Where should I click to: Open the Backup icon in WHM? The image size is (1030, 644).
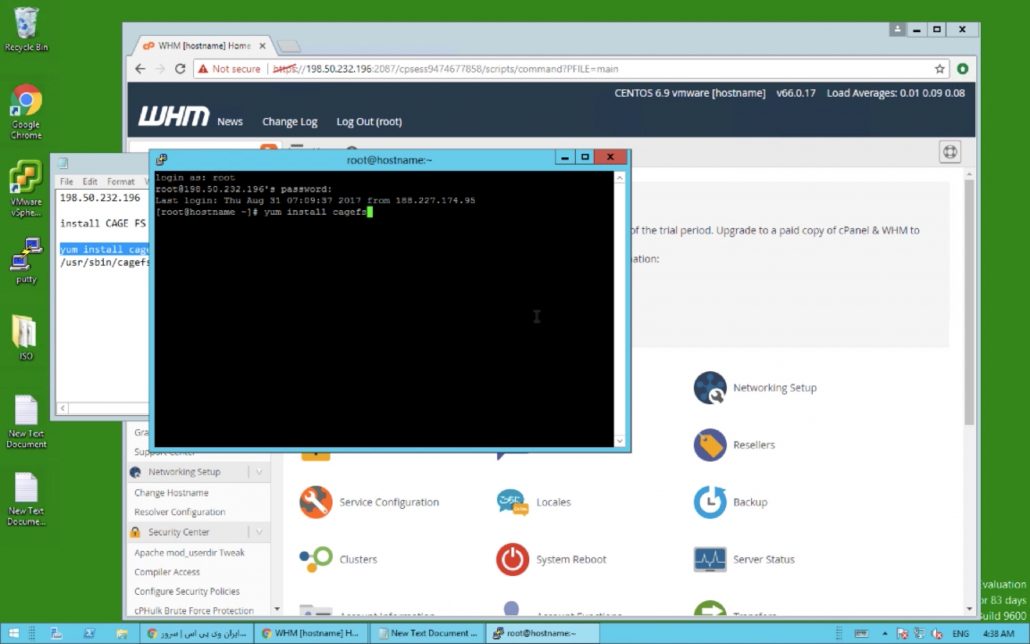[710, 502]
